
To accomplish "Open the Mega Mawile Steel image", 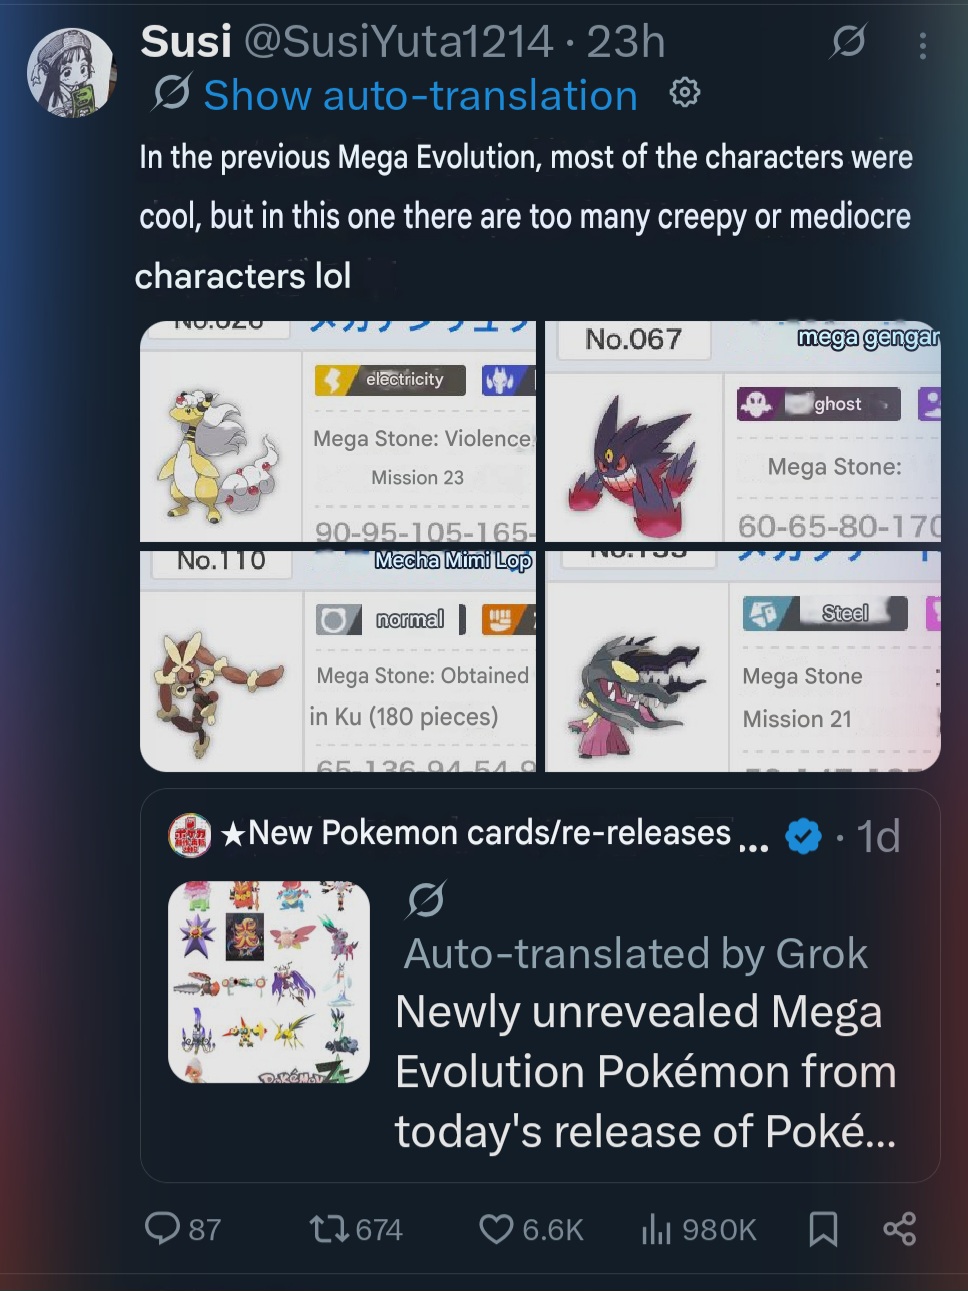I will coord(743,661).
